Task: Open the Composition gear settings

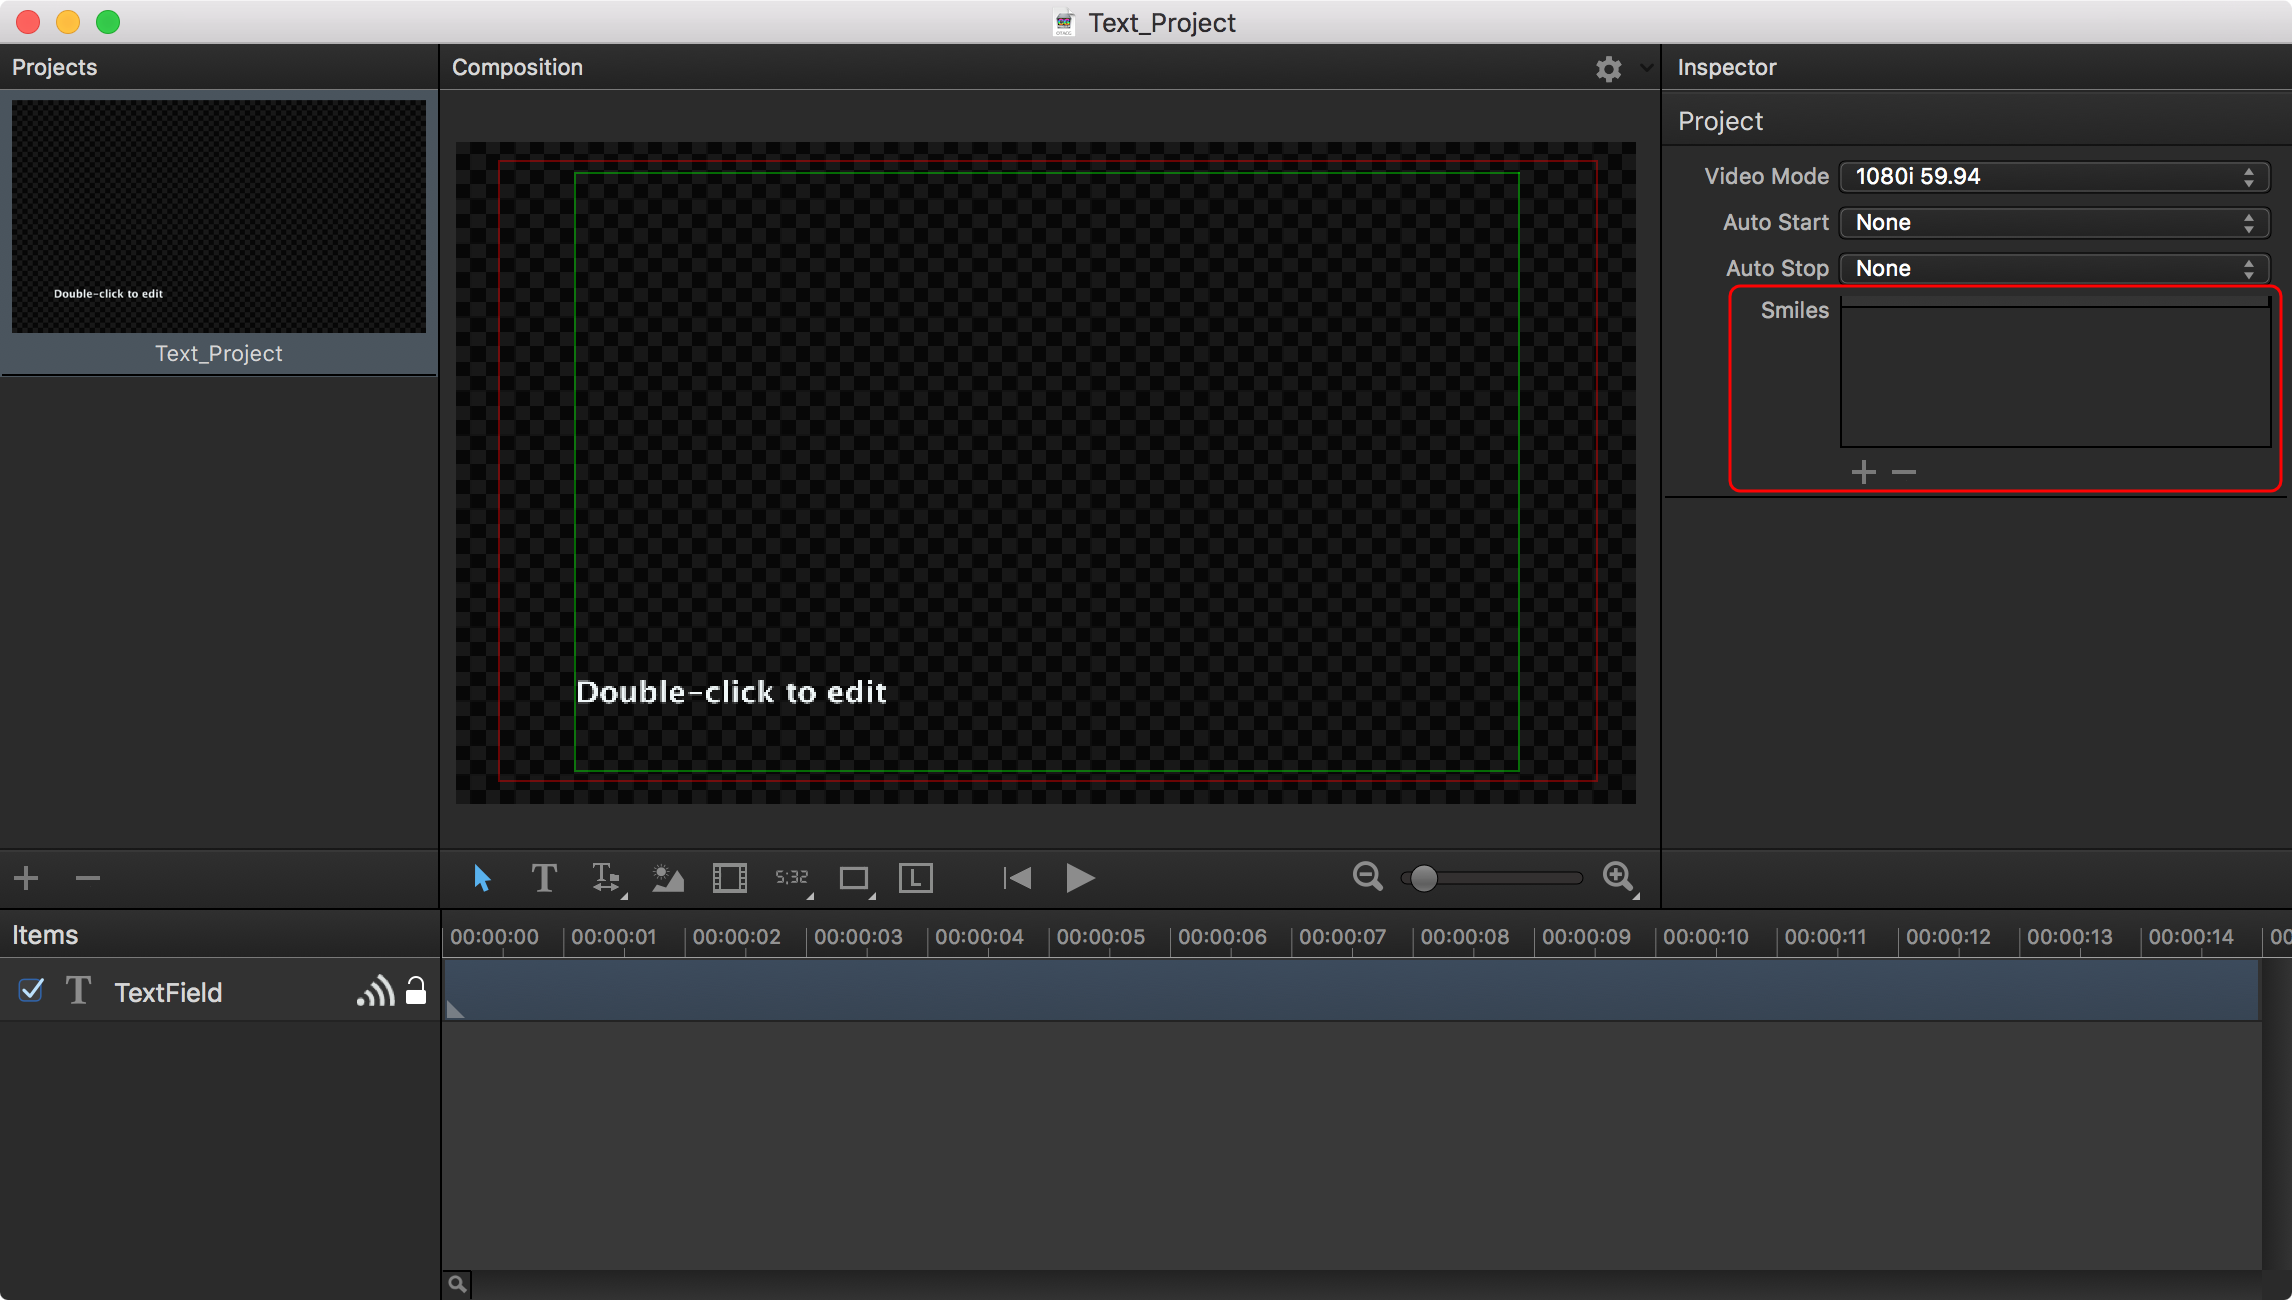Action: tap(1608, 68)
